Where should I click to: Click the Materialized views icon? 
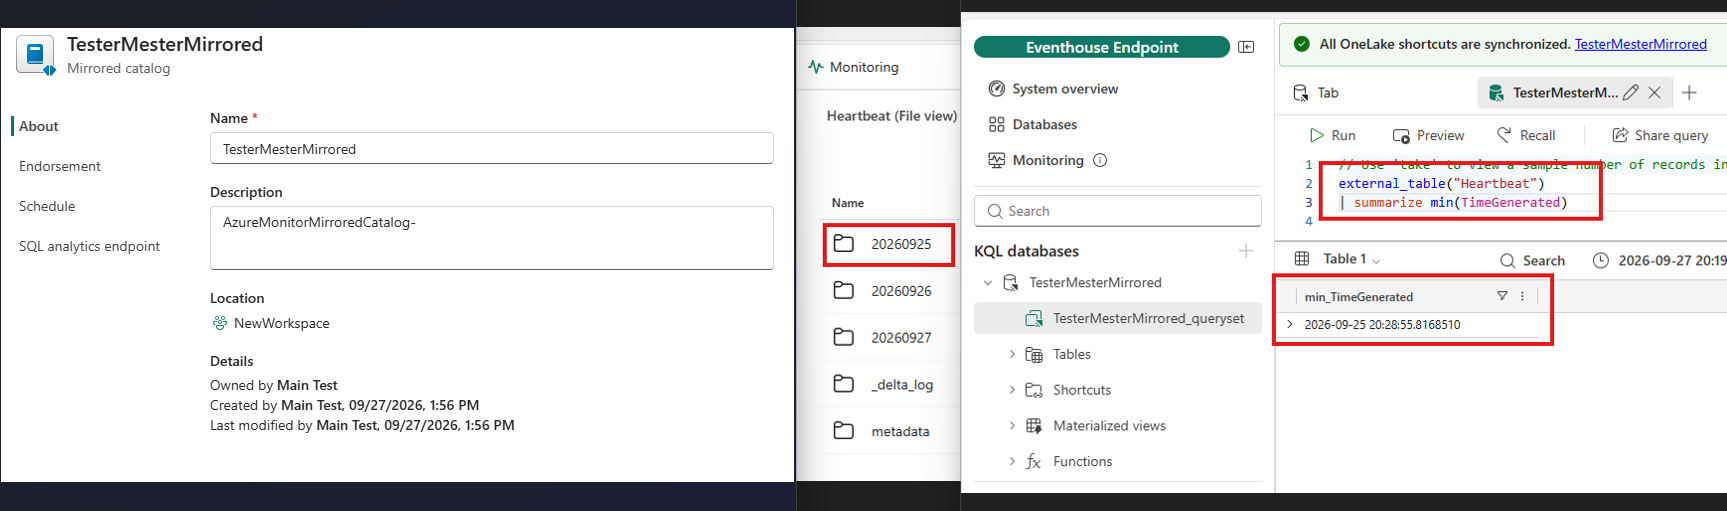[x=1034, y=426]
